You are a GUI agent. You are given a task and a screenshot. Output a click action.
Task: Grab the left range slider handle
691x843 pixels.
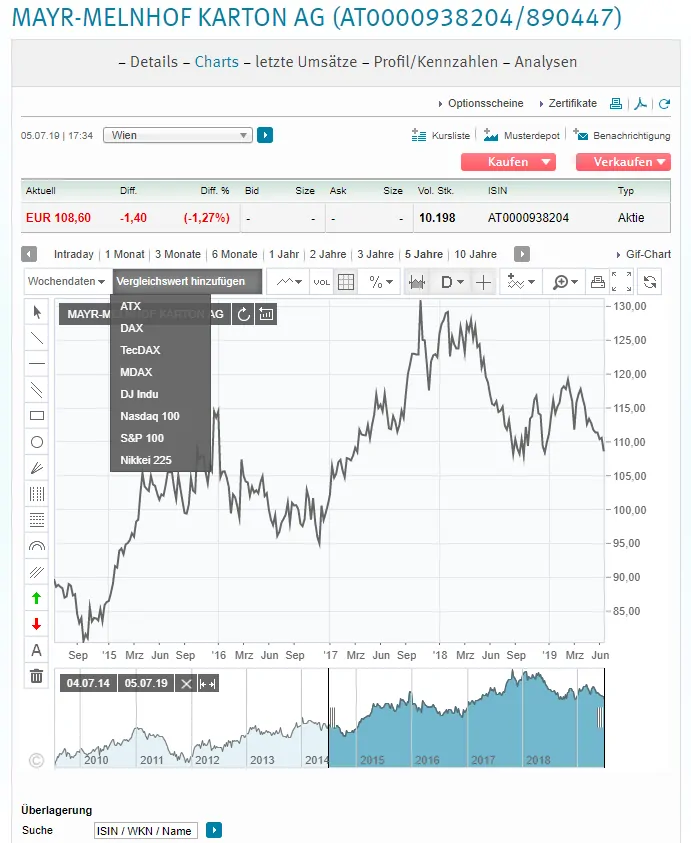point(332,718)
